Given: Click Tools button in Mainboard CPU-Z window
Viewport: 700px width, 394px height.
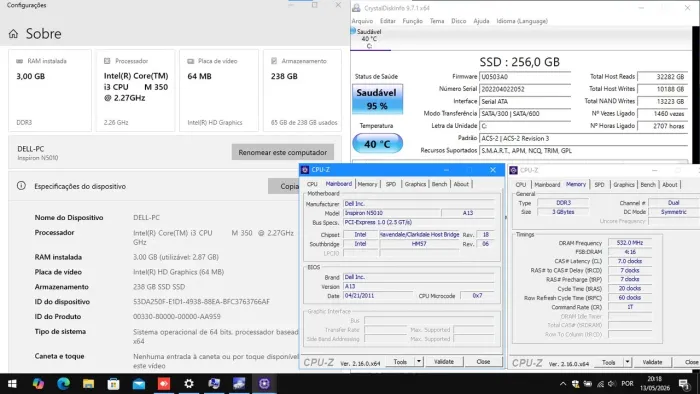Looking at the screenshot, I should (400, 362).
